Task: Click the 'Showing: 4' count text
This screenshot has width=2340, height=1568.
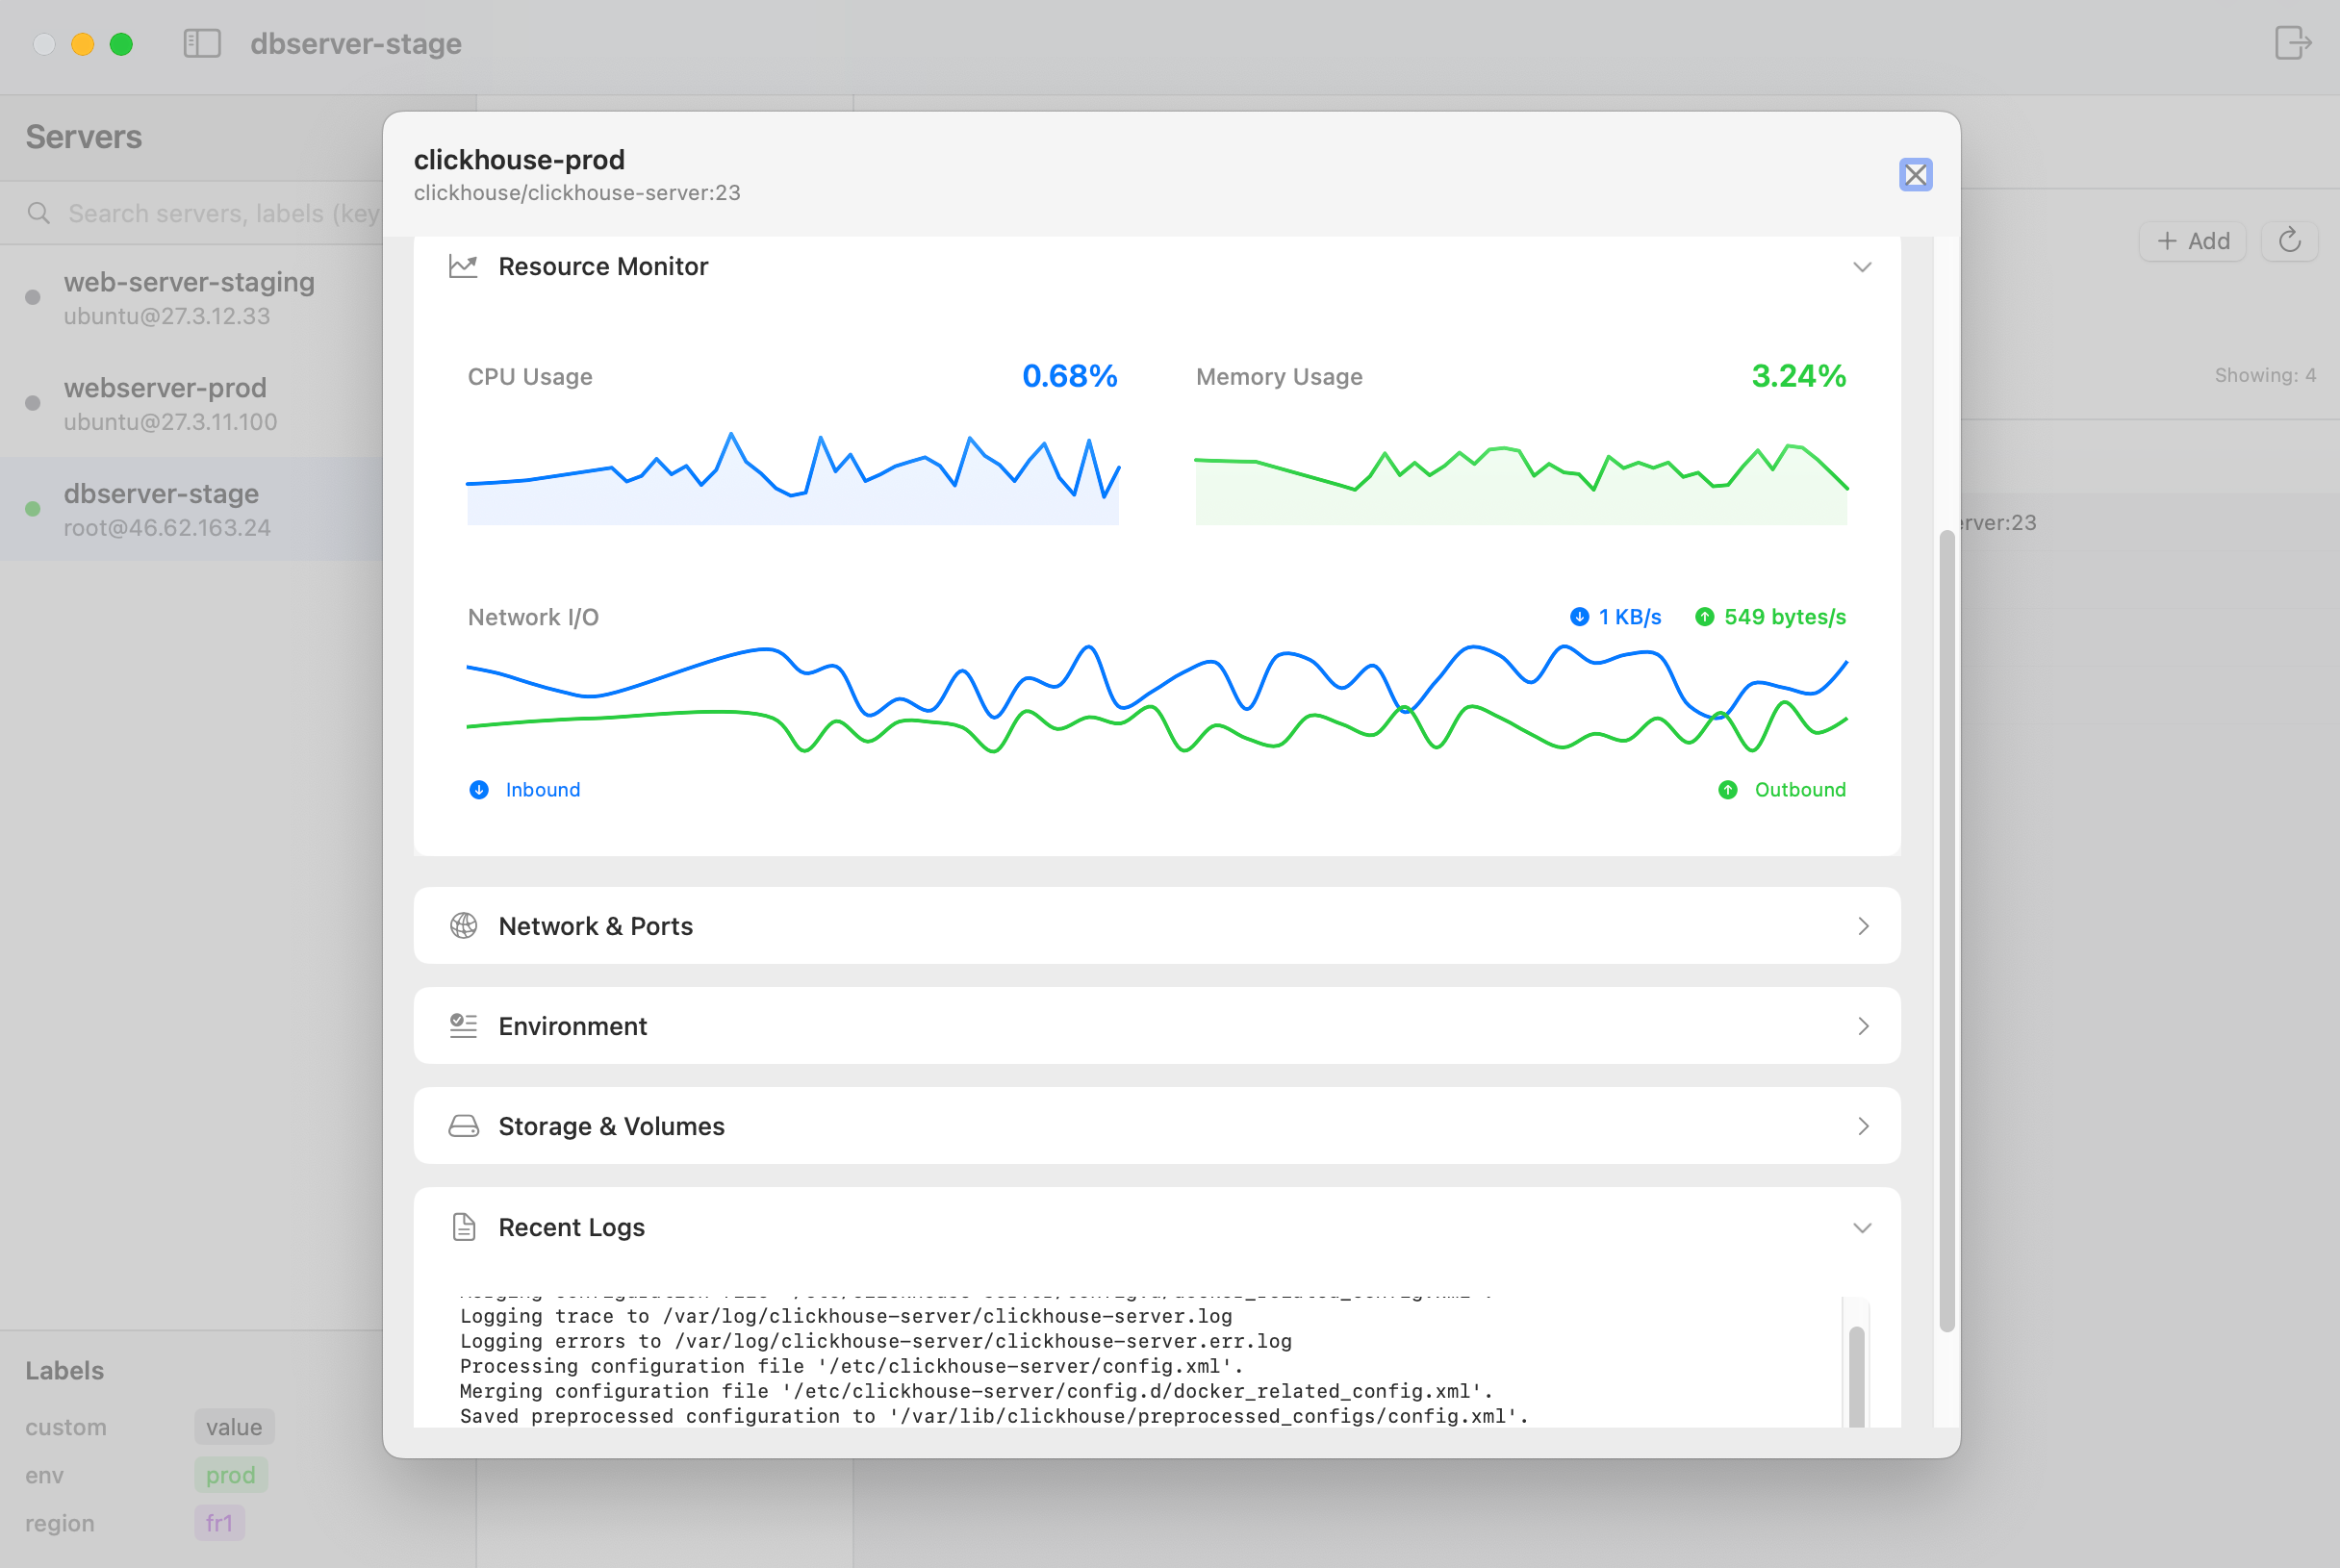Action: click(x=2265, y=375)
